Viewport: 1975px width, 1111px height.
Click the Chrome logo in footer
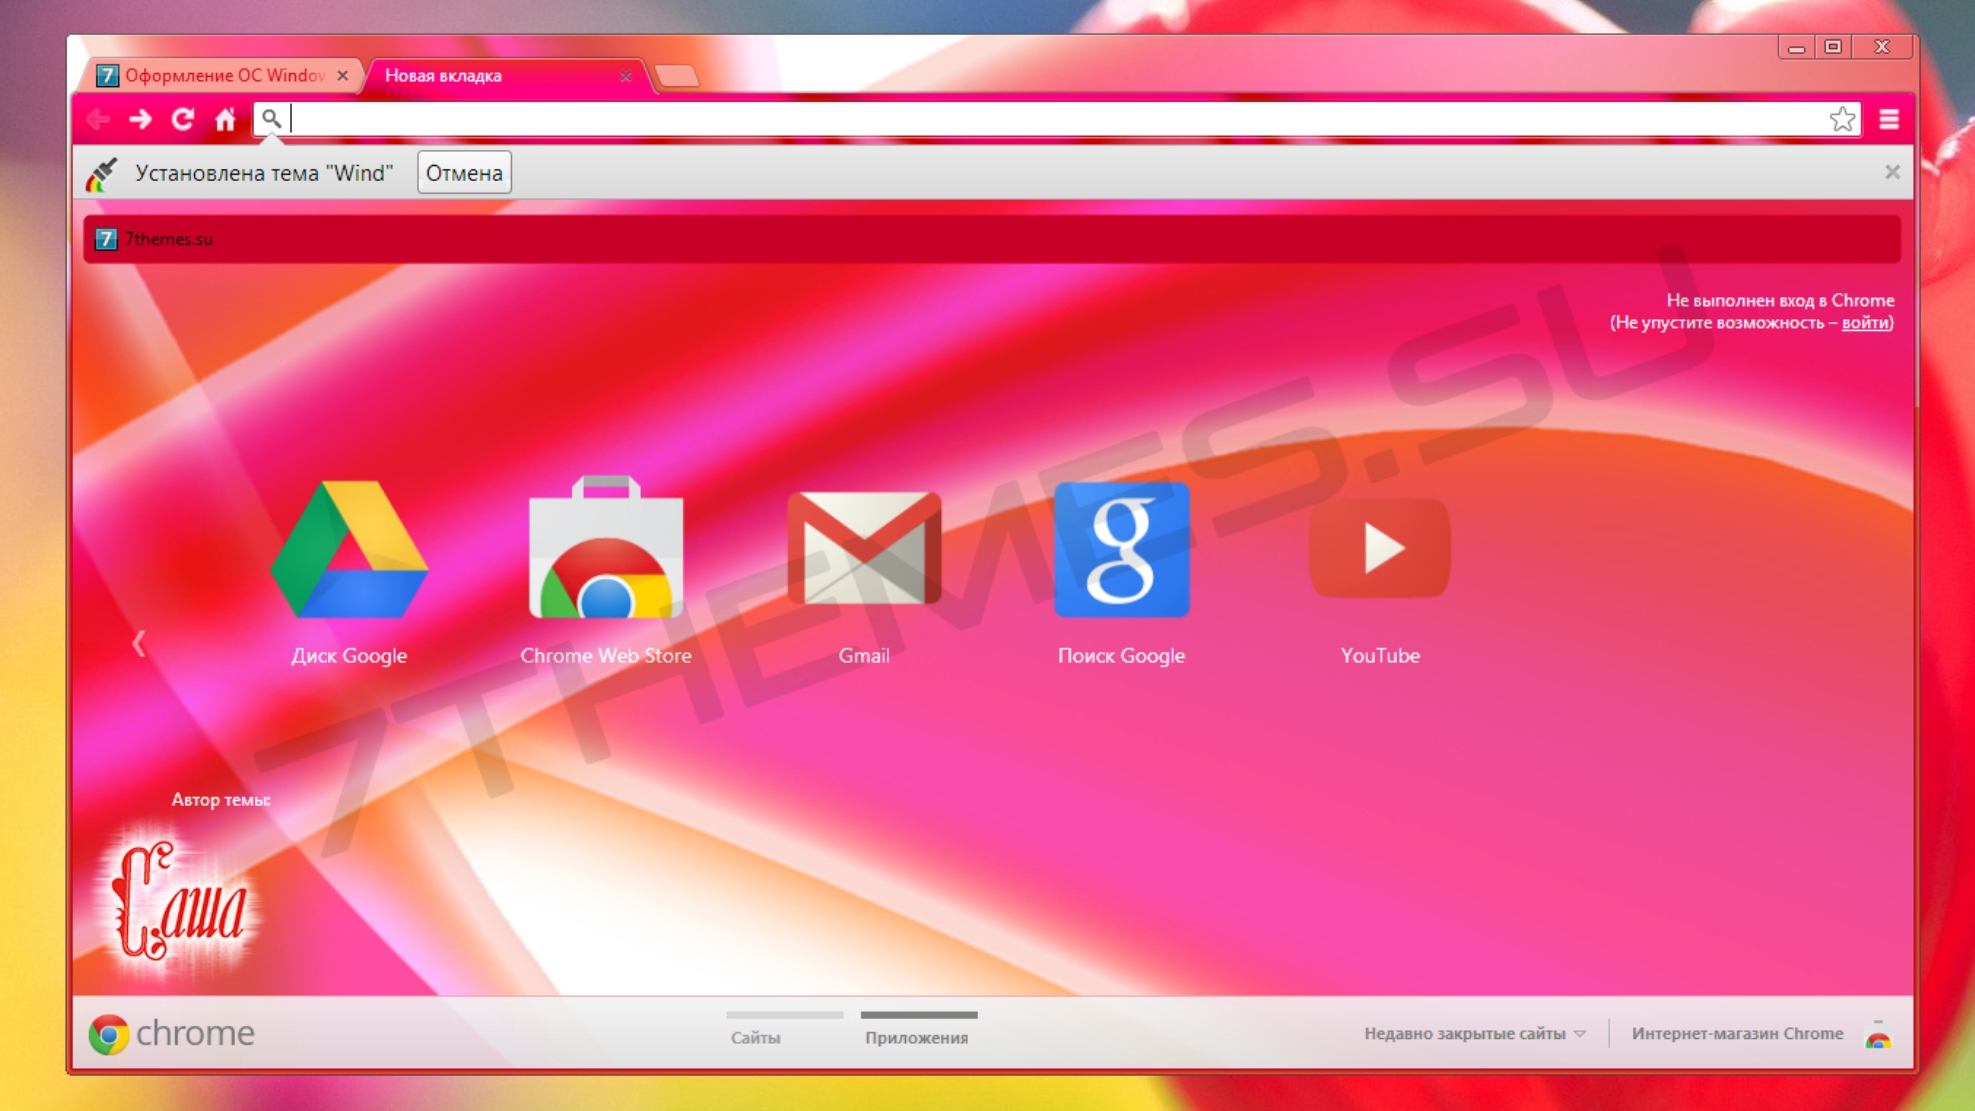[x=171, y=1033]
